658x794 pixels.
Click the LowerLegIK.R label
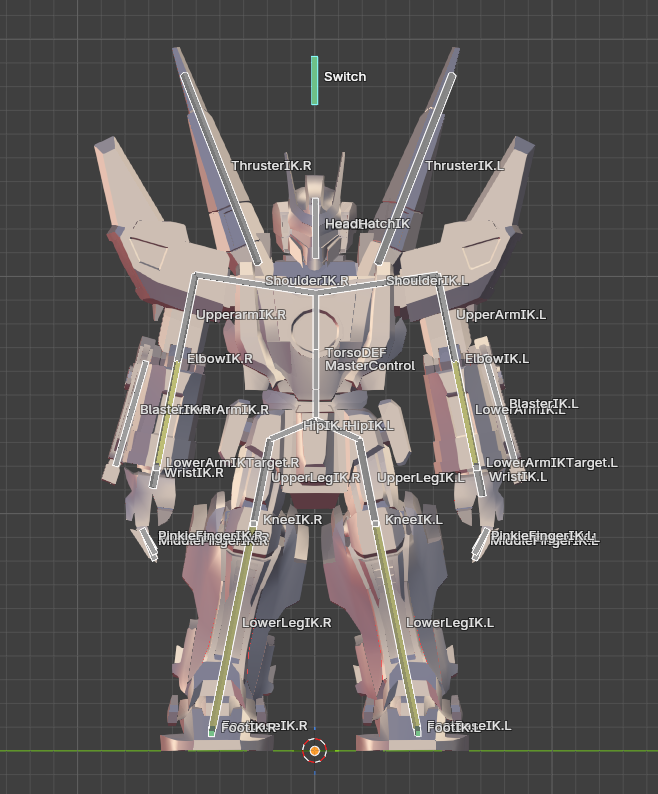coord(287,623)
